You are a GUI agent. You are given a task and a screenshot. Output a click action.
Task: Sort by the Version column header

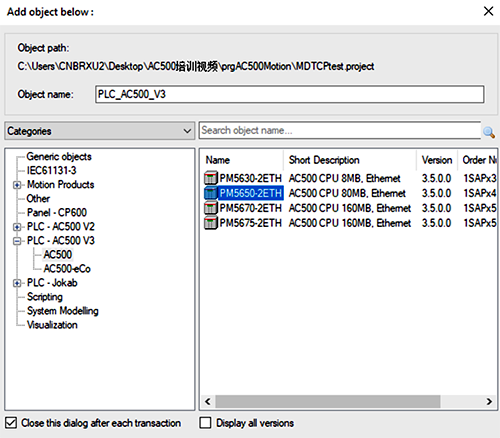tap(437, 160)
